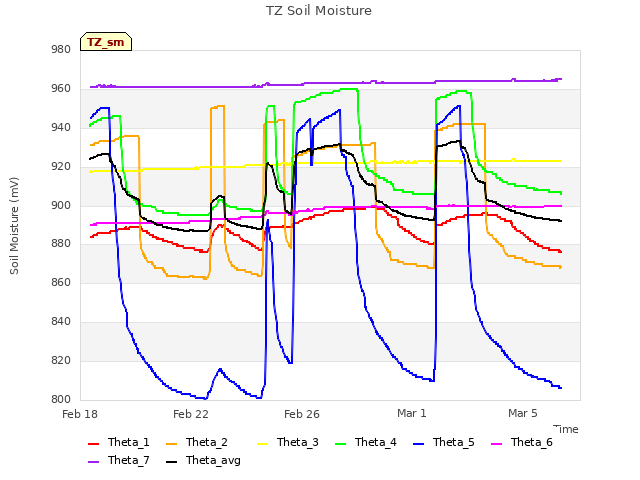This screenshot has width=640, height=480.
Task: Toggle Theta_1 legend entry
Action: tap(119, 442)
